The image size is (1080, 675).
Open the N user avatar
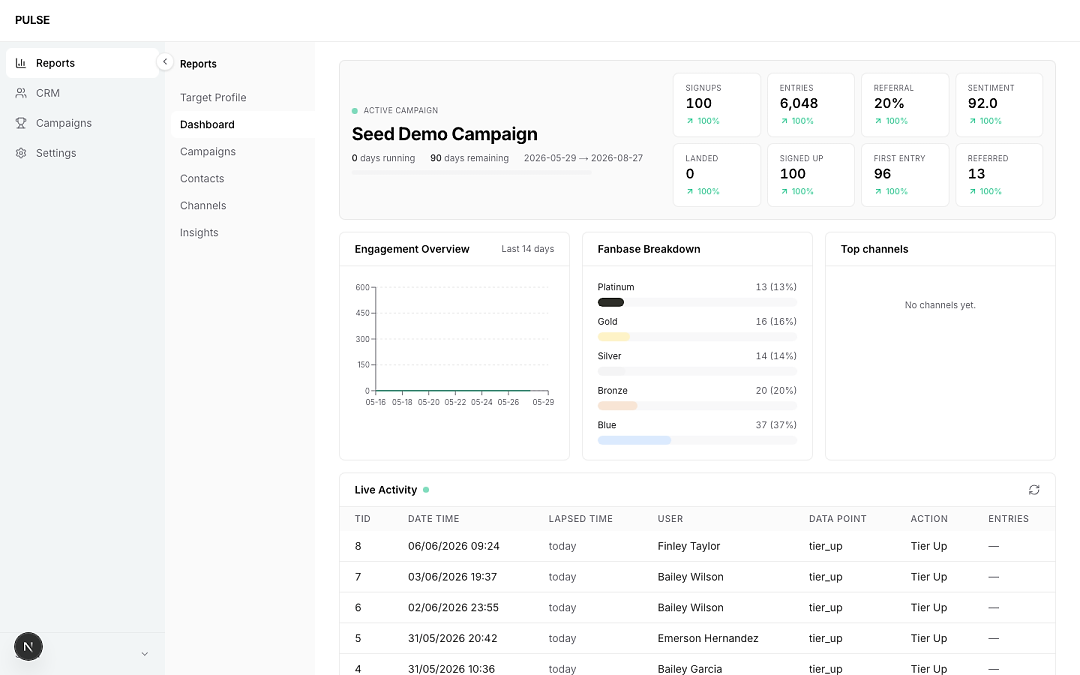(x=28, y=647)
